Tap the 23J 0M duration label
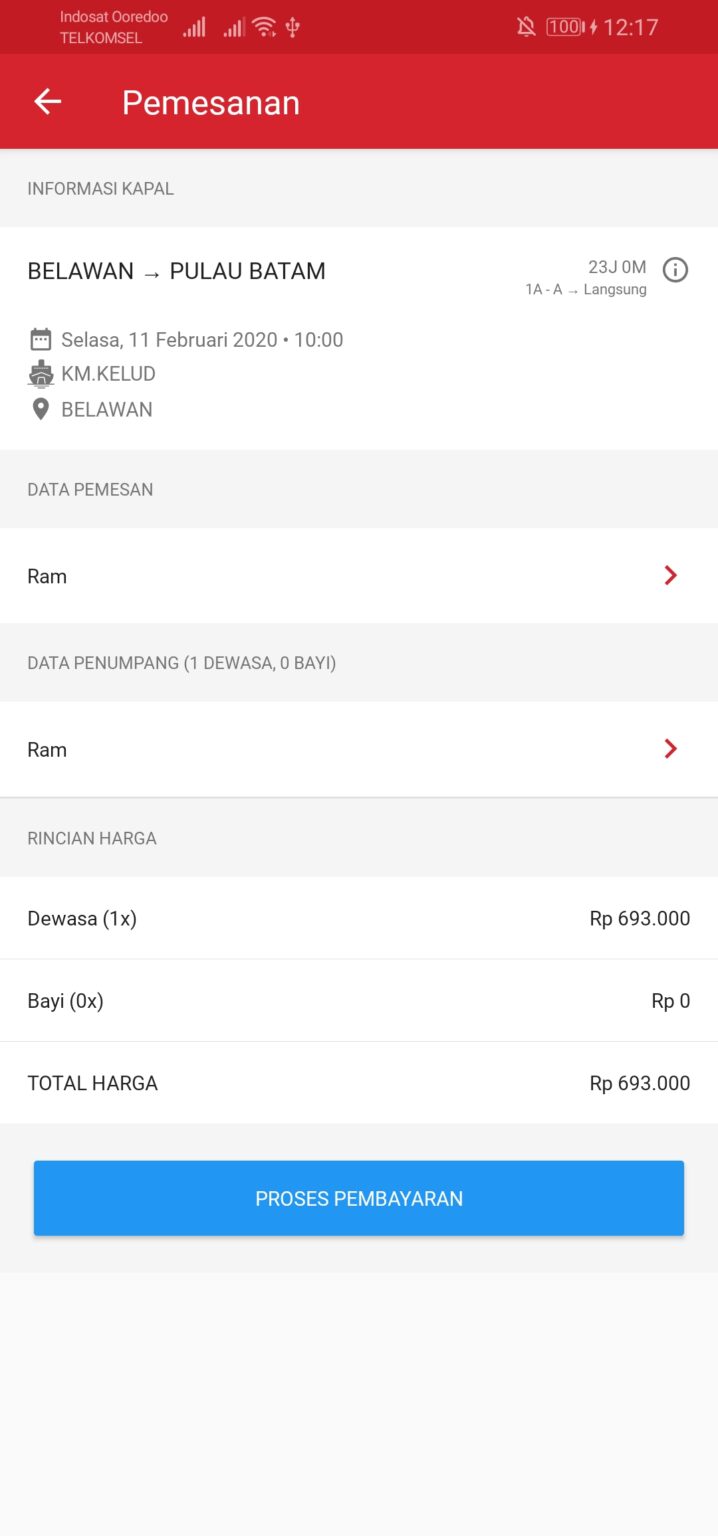 [x=617, y=267]
